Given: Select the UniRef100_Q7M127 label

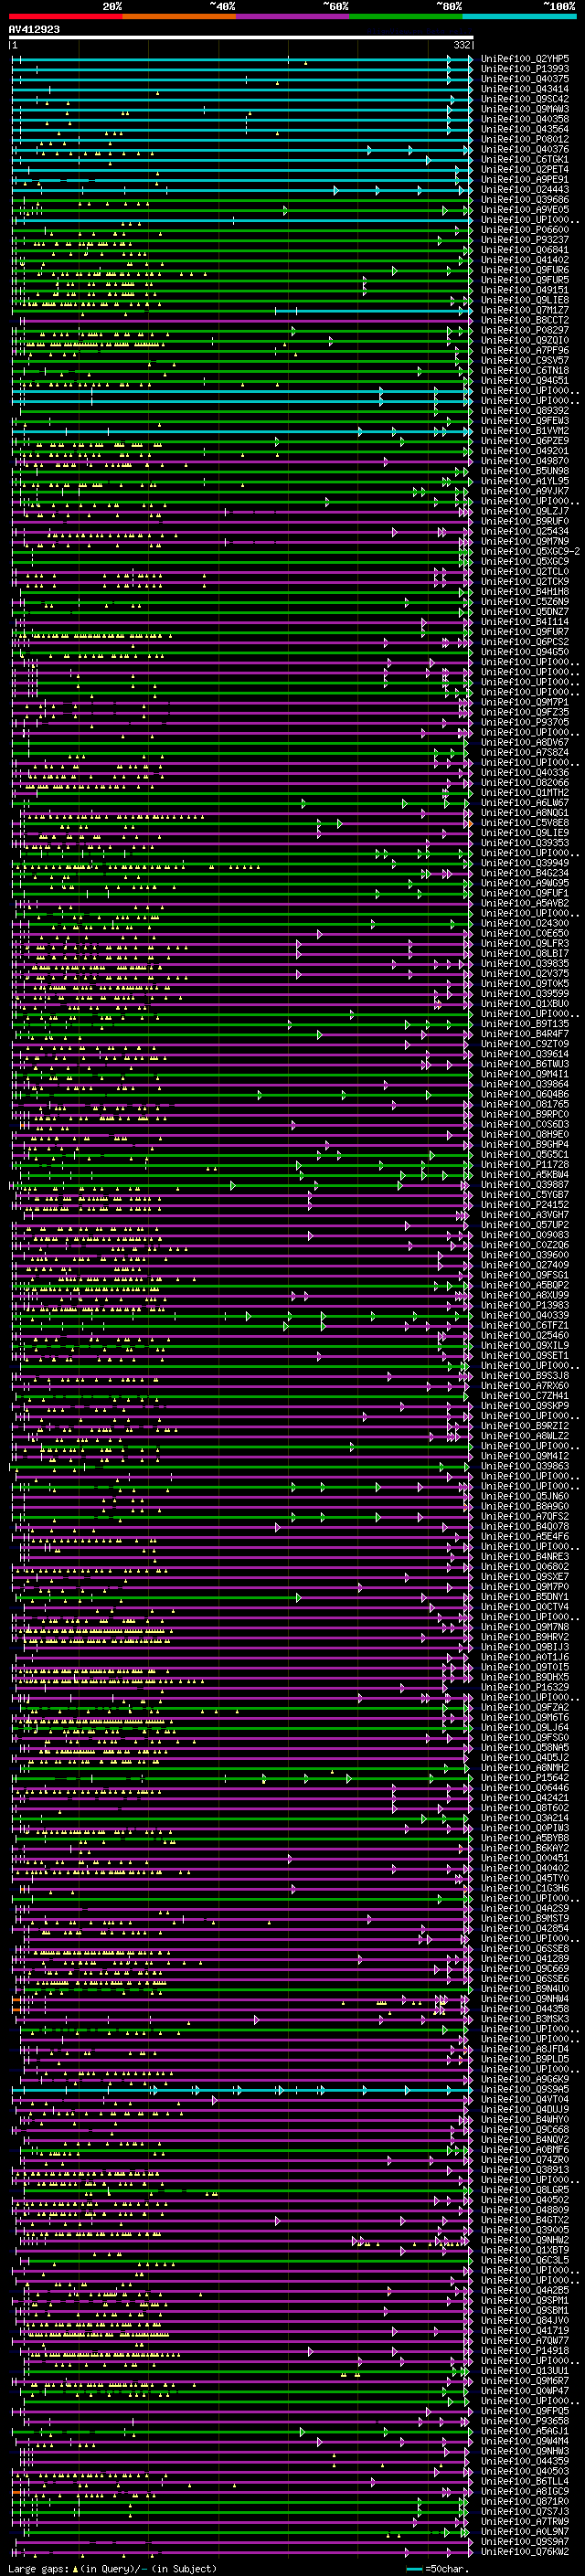Looking at the screenshot, I should pyautogui.click(x=525, y=310).
